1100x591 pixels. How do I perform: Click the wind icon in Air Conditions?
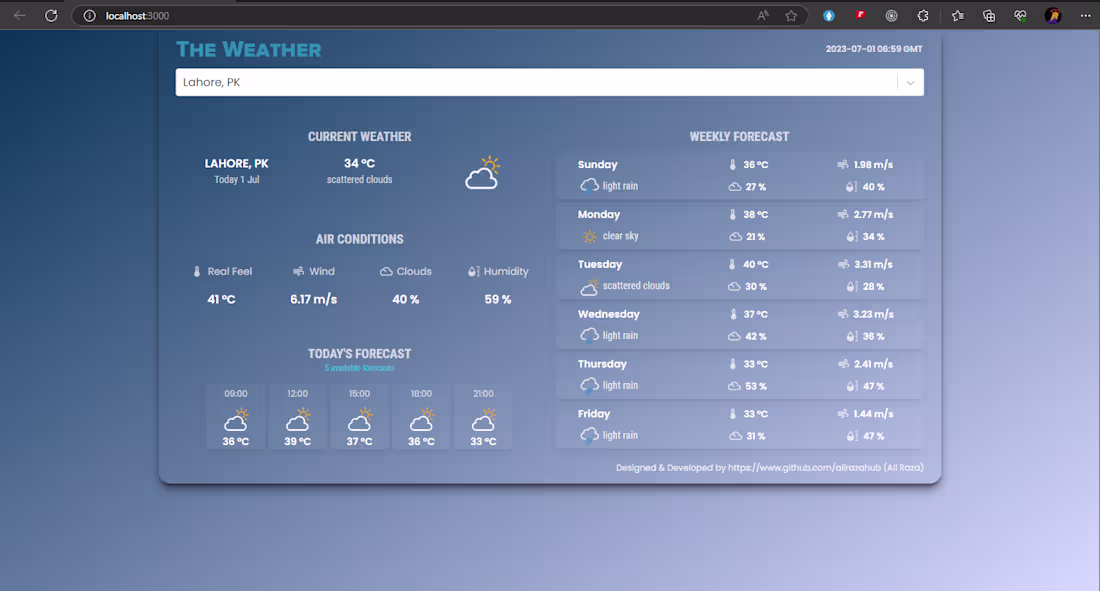pos(297,271)
